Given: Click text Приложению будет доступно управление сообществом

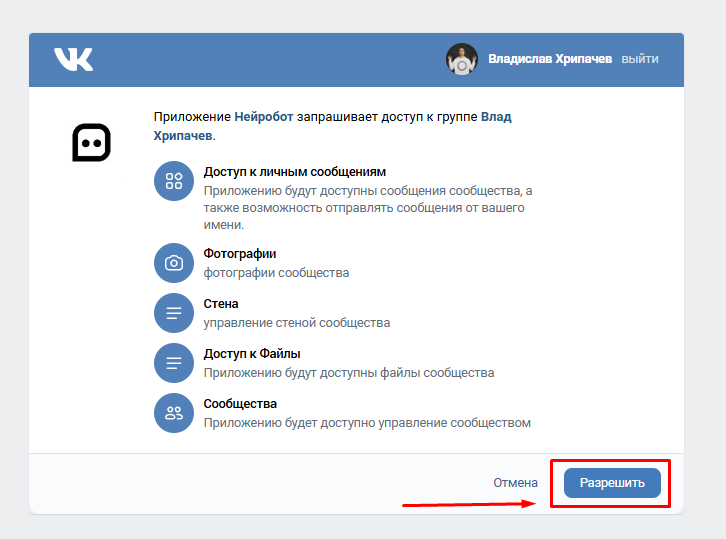Looking at the screenshot, I should [367, 423].
